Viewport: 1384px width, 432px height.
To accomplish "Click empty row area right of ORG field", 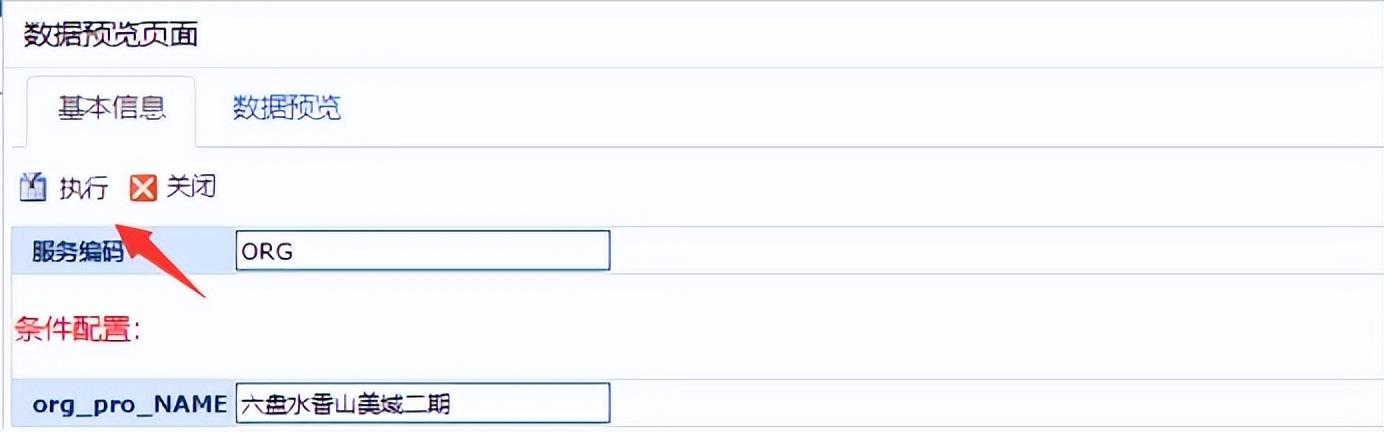I will pyautogui.click(x=995, y=251).
